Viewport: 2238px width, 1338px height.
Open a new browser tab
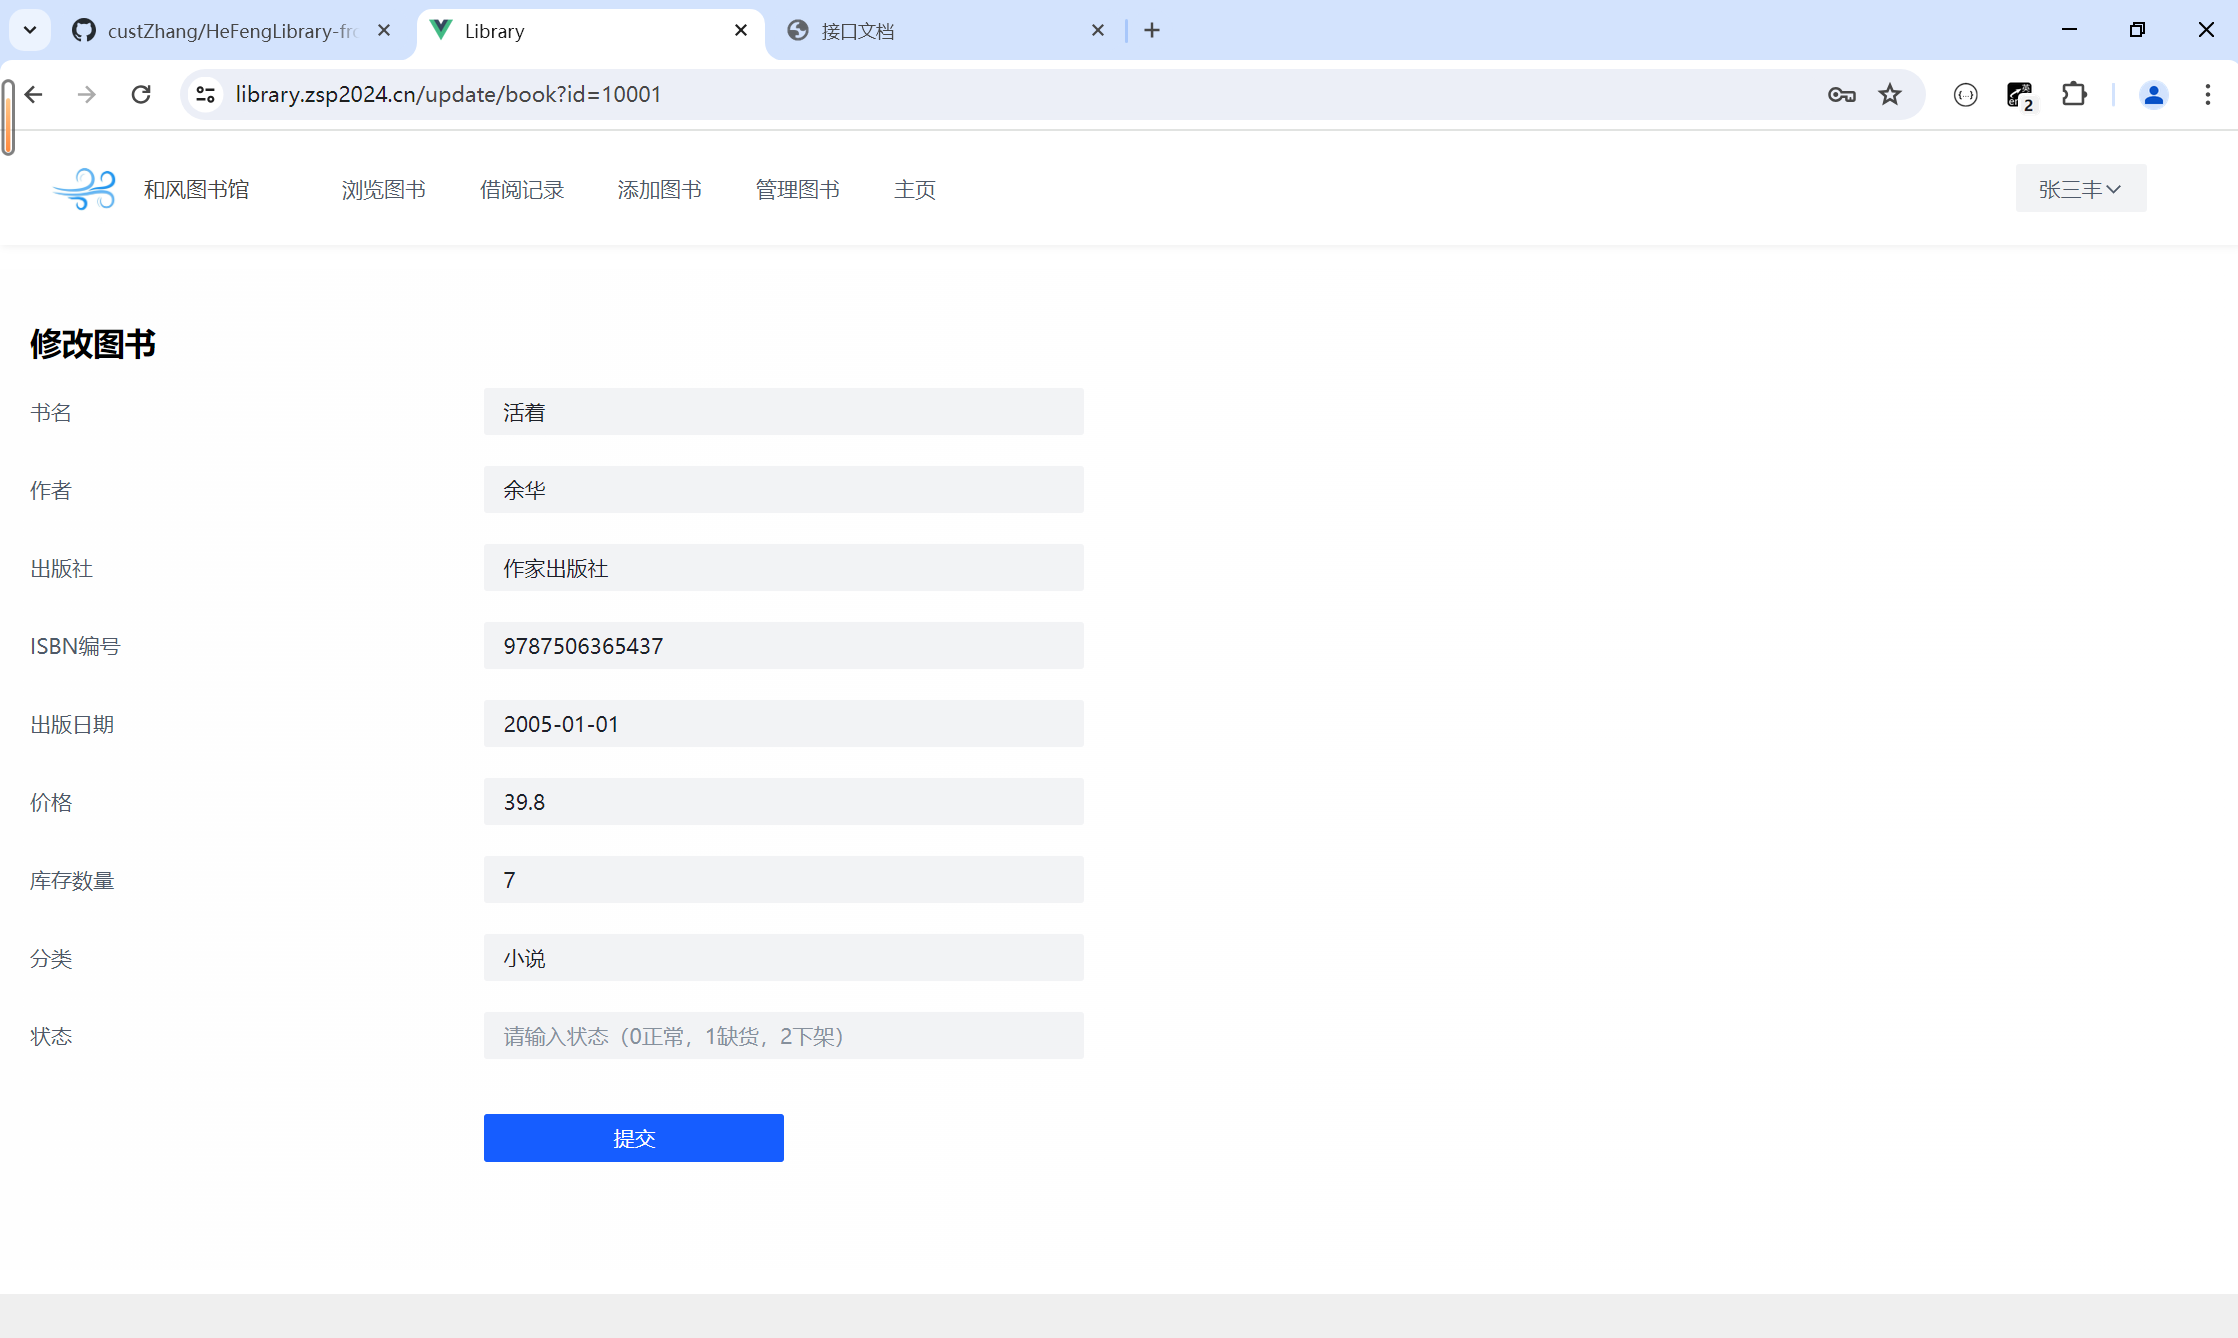[x=1152, y=30]
